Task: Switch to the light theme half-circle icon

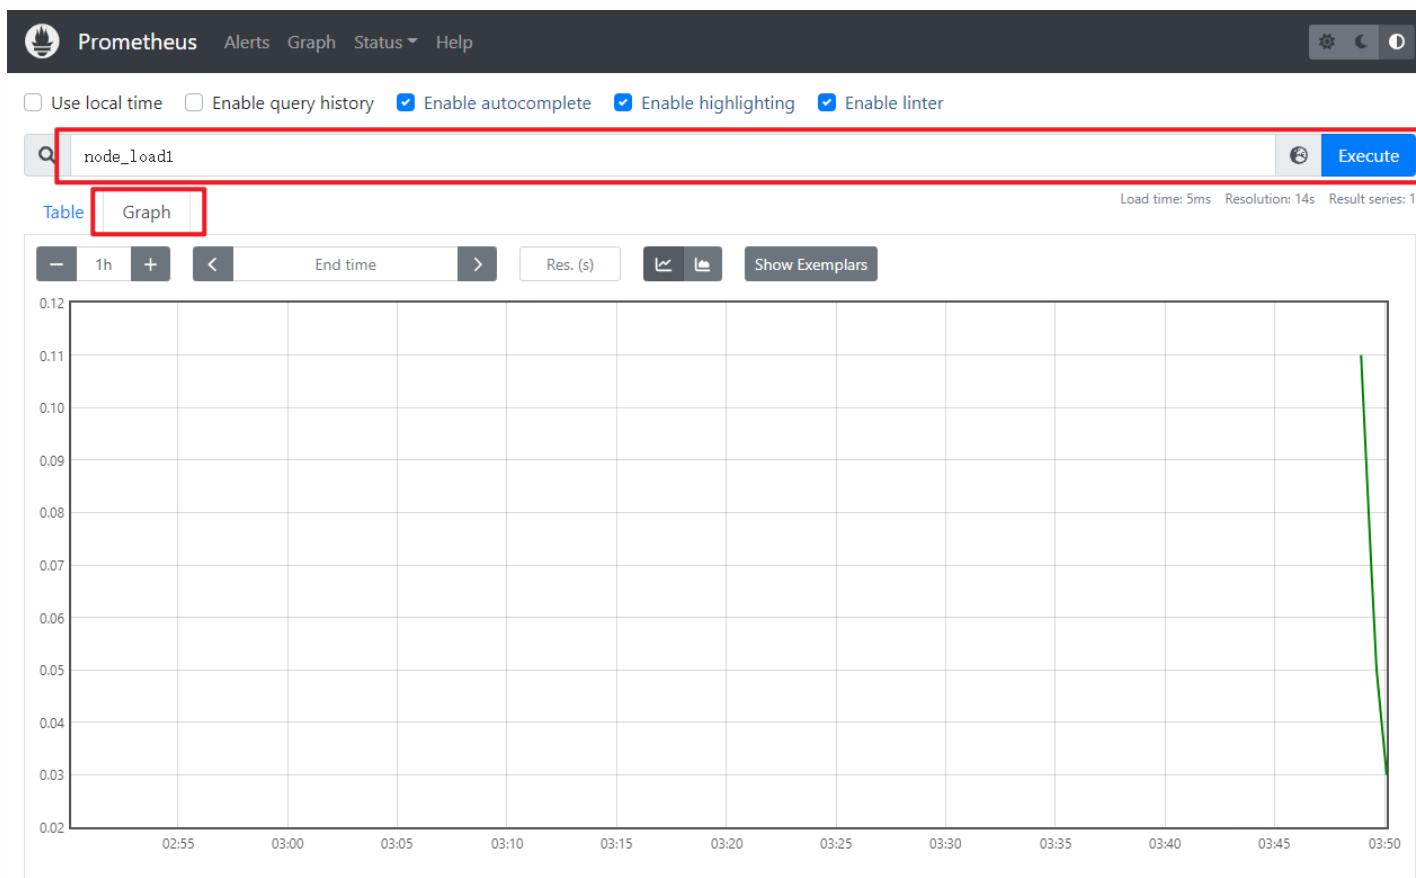Action: pos(1396,42)
